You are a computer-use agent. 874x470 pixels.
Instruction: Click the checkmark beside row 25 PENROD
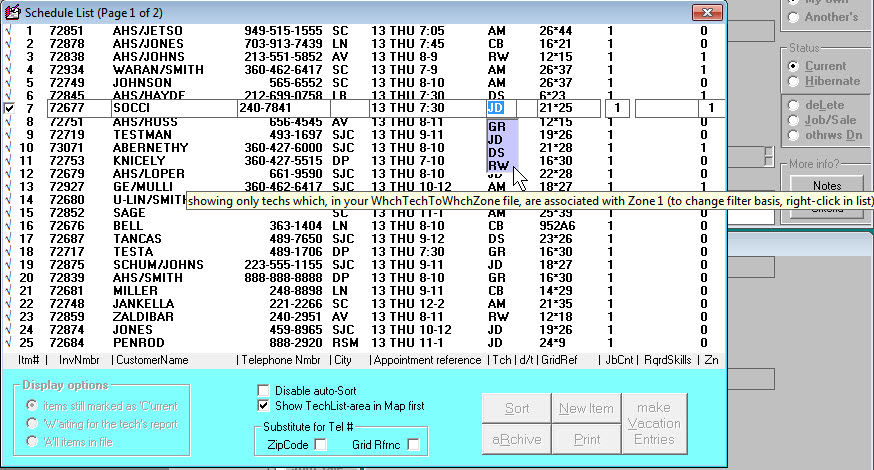tap(9, 342)
